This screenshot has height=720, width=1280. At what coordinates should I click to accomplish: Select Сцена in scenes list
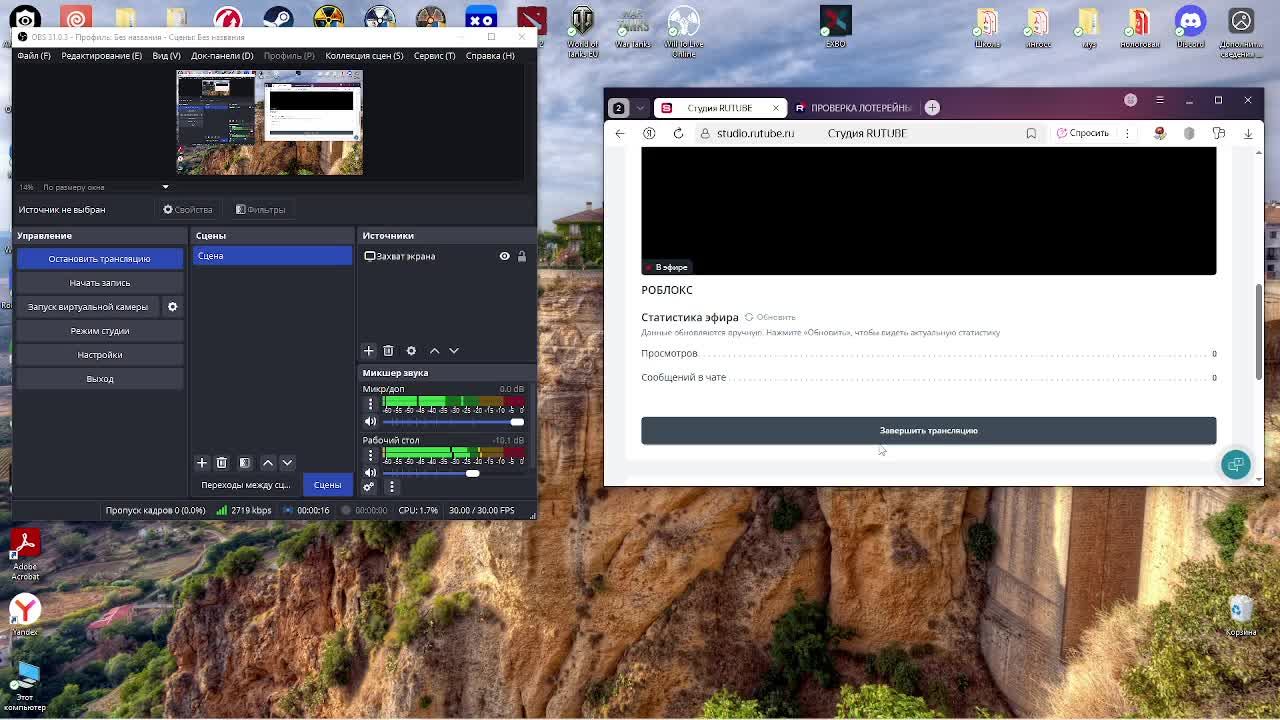tap(272, 256)
